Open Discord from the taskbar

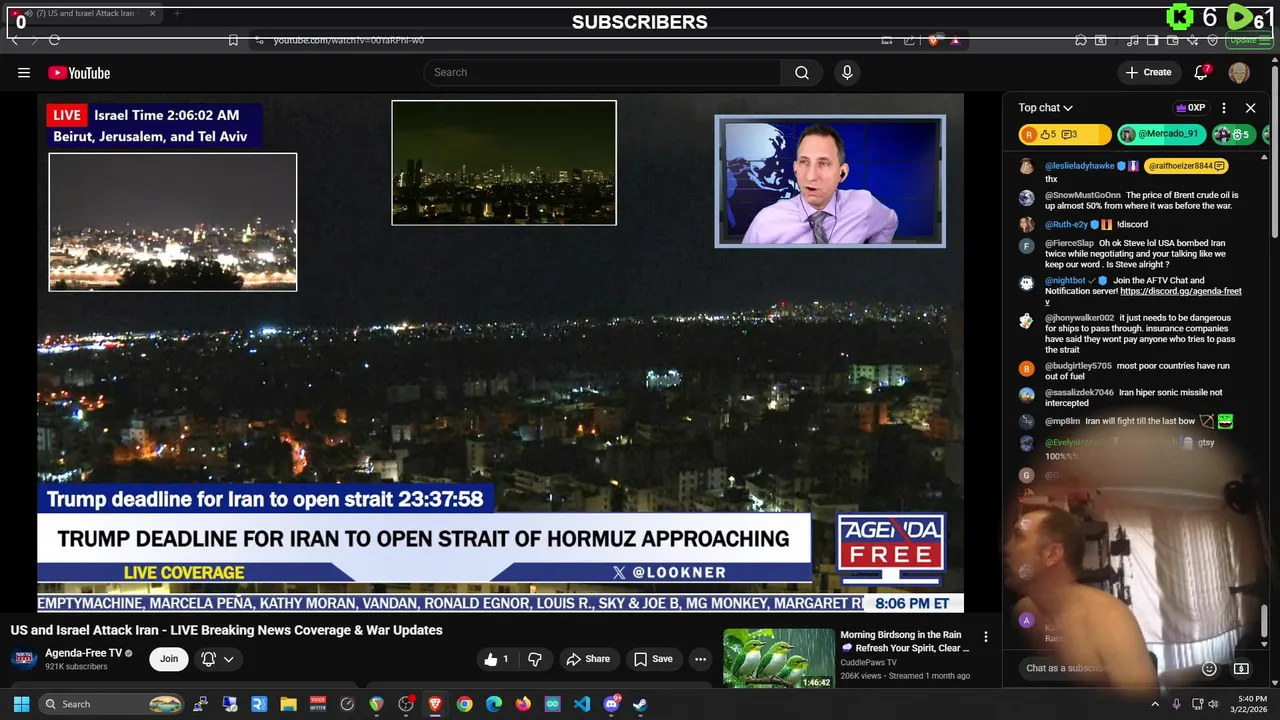(611, 704)
